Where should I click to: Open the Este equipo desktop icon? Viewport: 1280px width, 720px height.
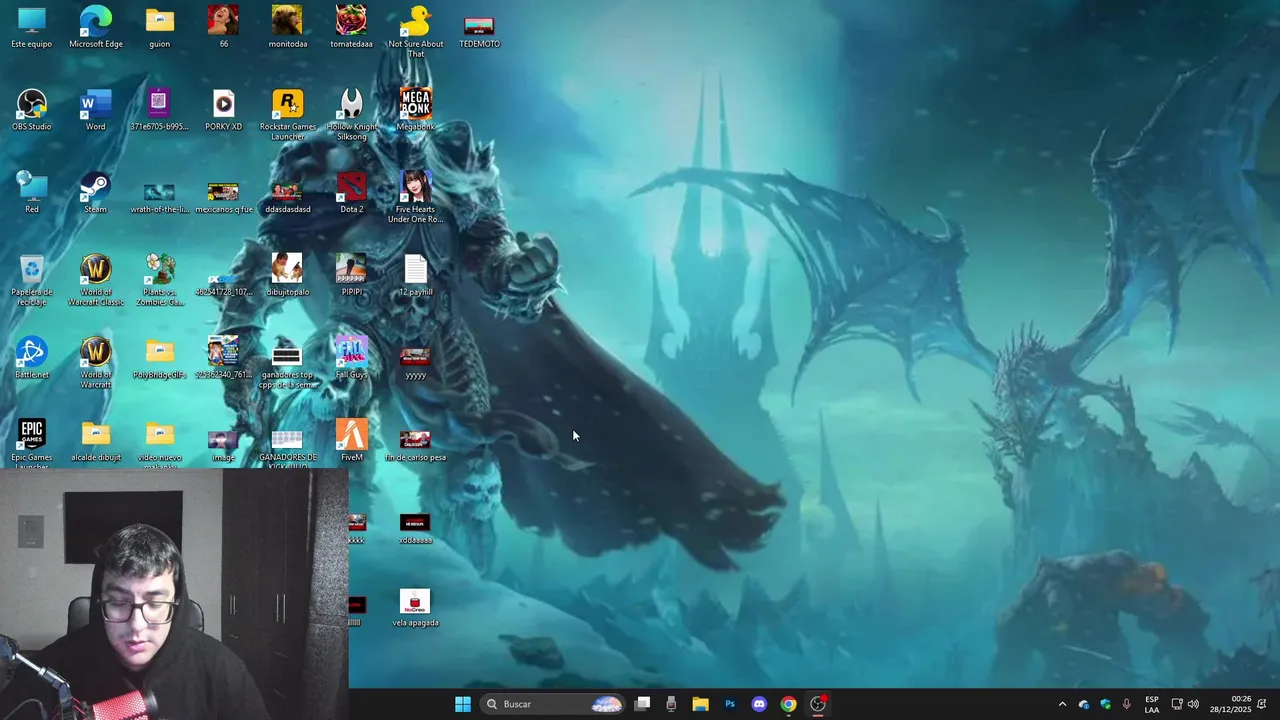pos(32,27)
